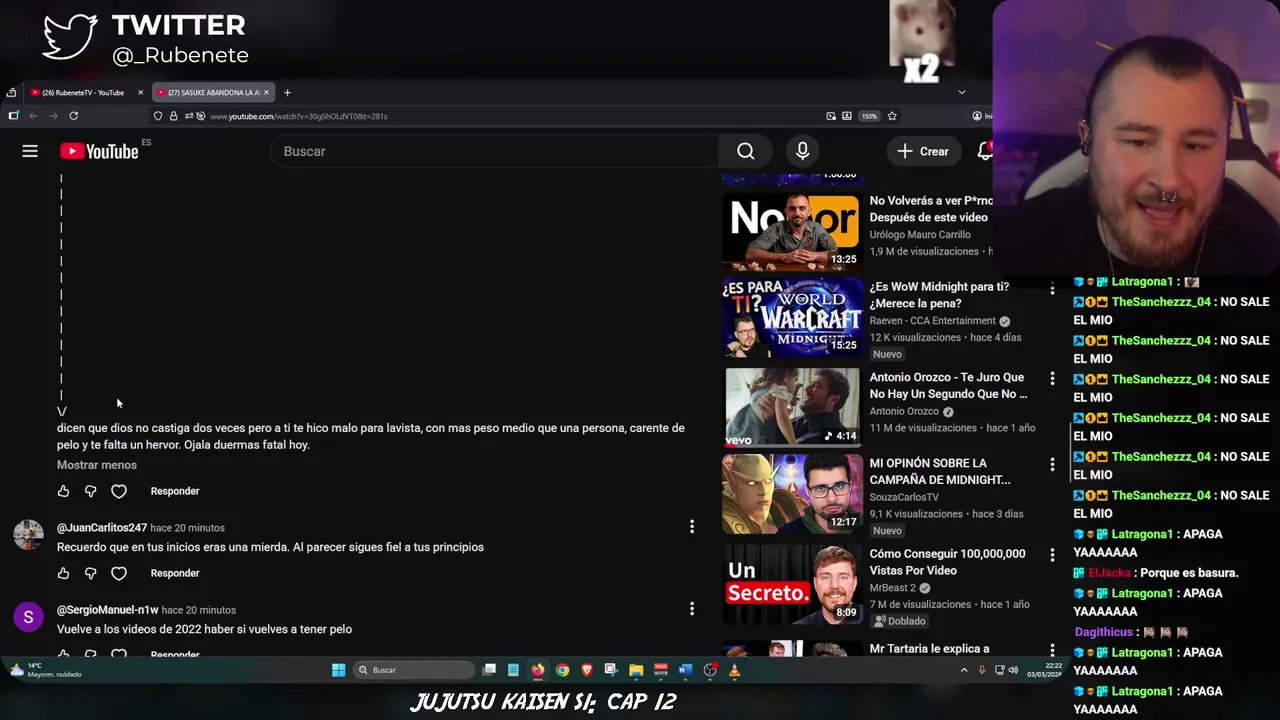Like the 'dicen que dios' comment
The width and height of the screenshot is (1280, 720).
tap(63, 491)
